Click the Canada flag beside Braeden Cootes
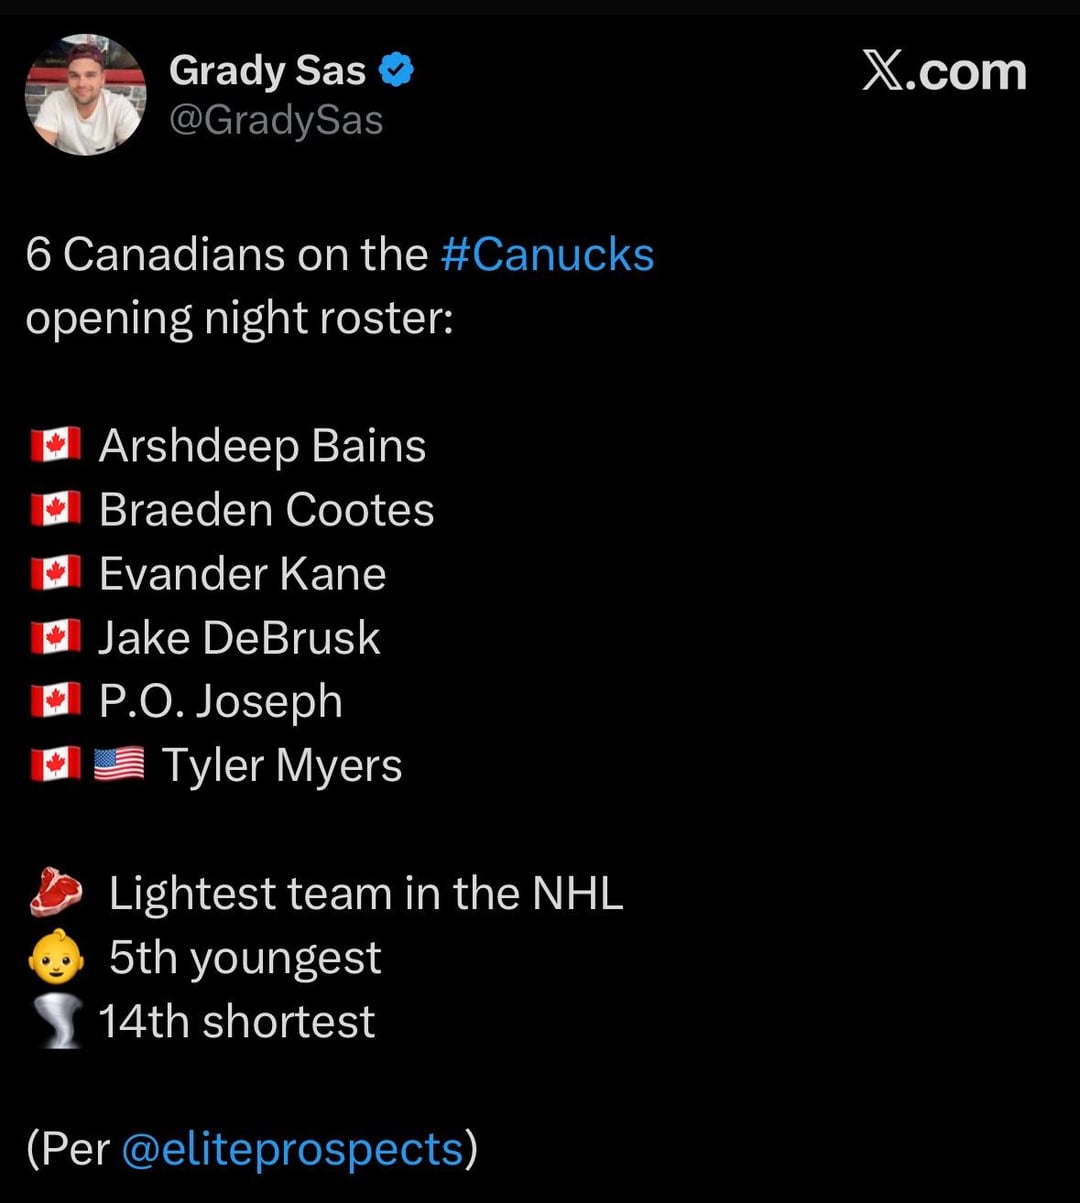Screen dimensions: 1080x1203 click(x=55, y=510)
